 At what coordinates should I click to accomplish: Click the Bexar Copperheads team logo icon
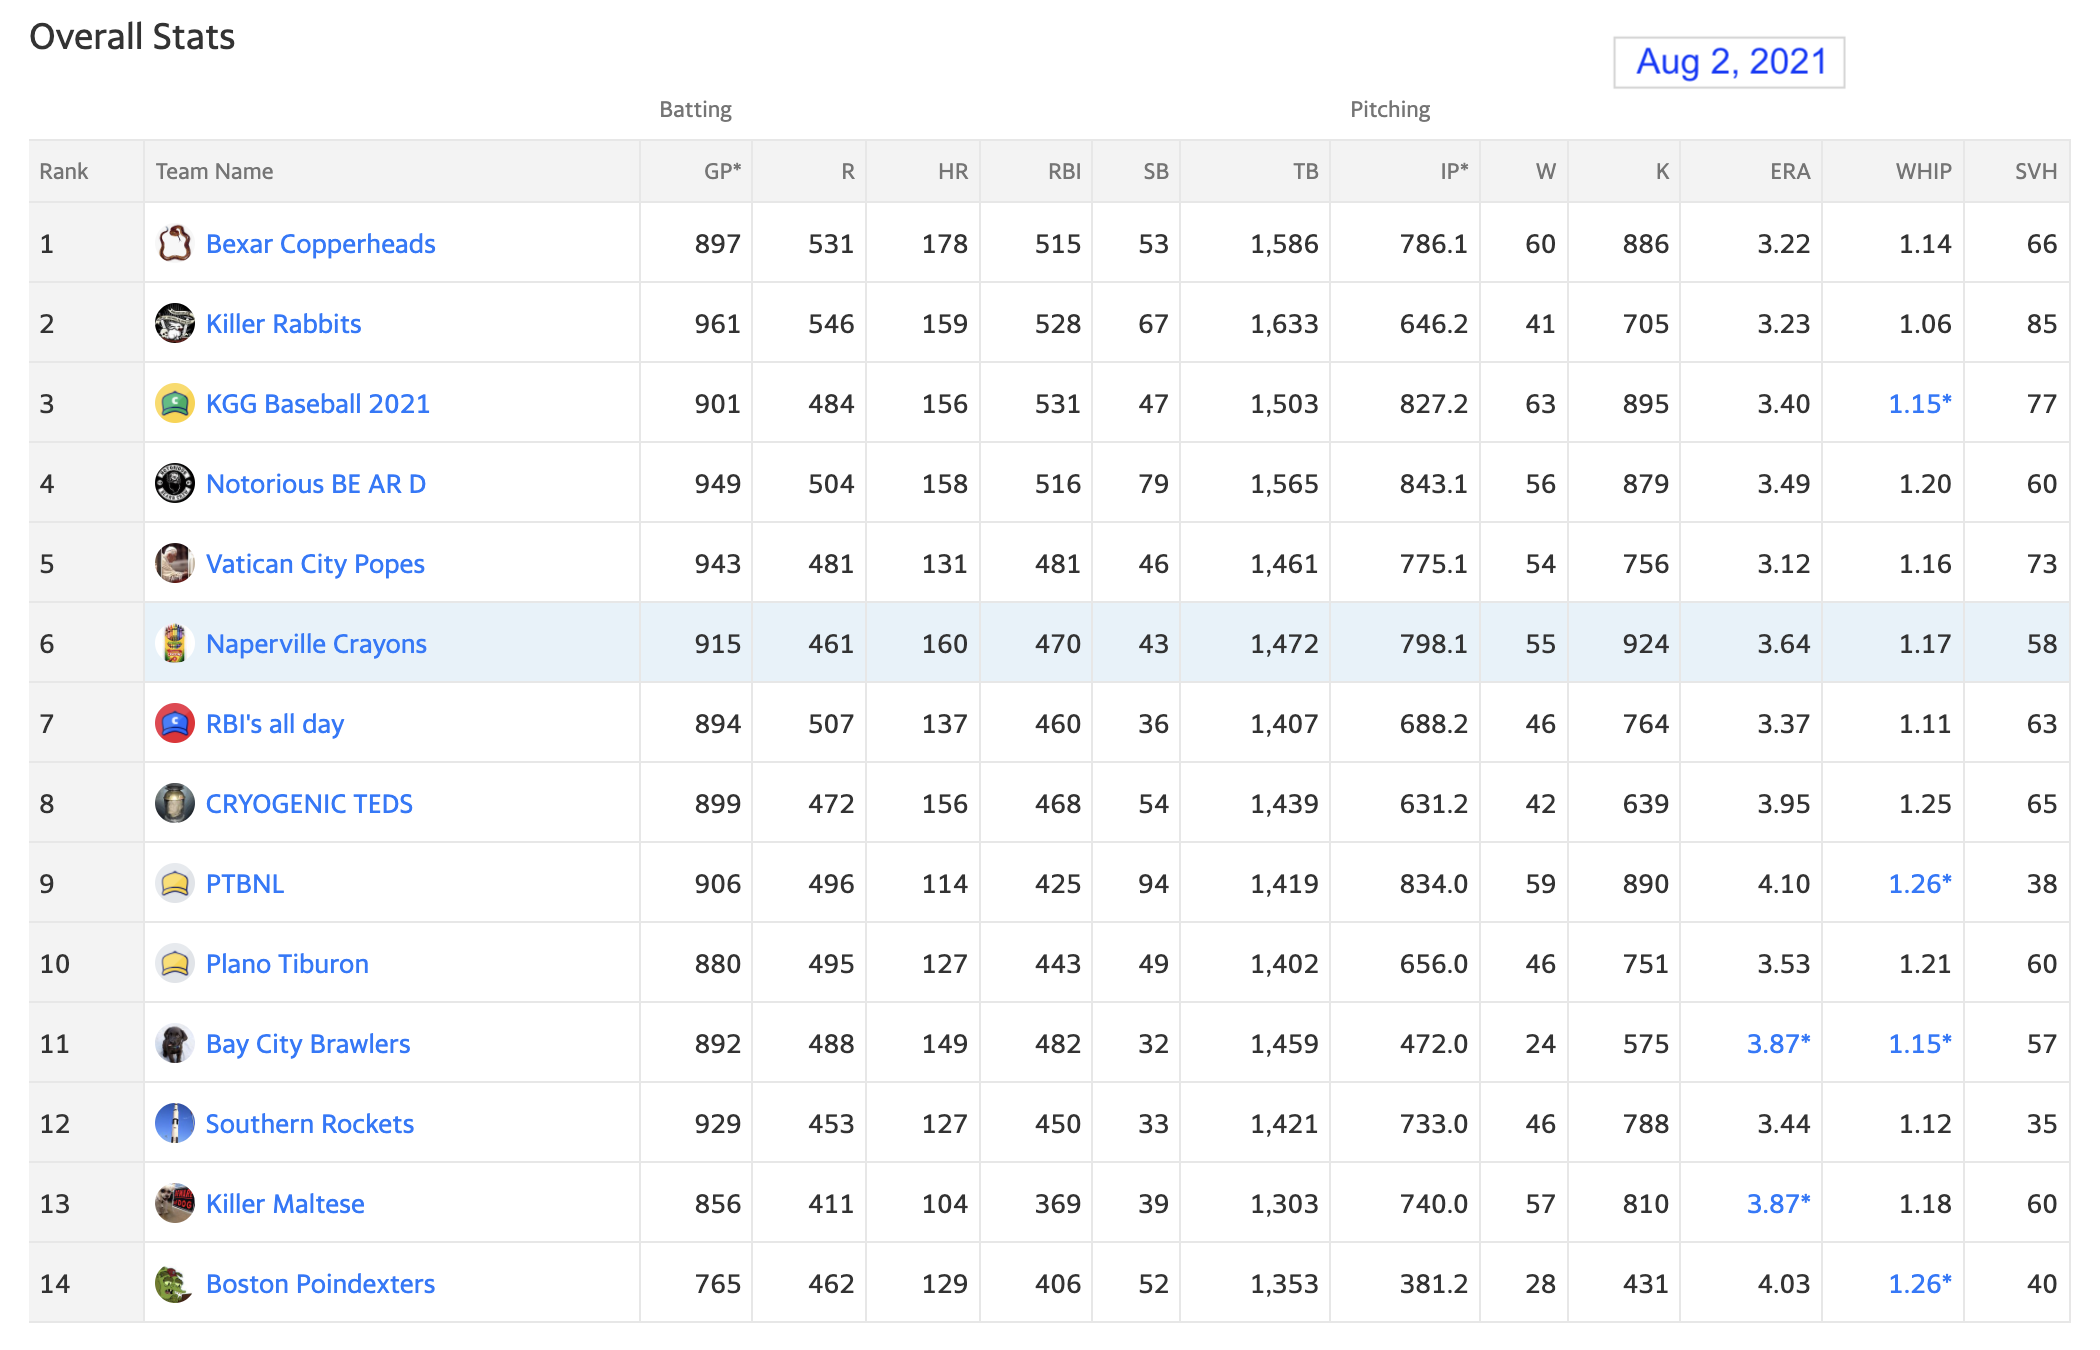point(175,243)
